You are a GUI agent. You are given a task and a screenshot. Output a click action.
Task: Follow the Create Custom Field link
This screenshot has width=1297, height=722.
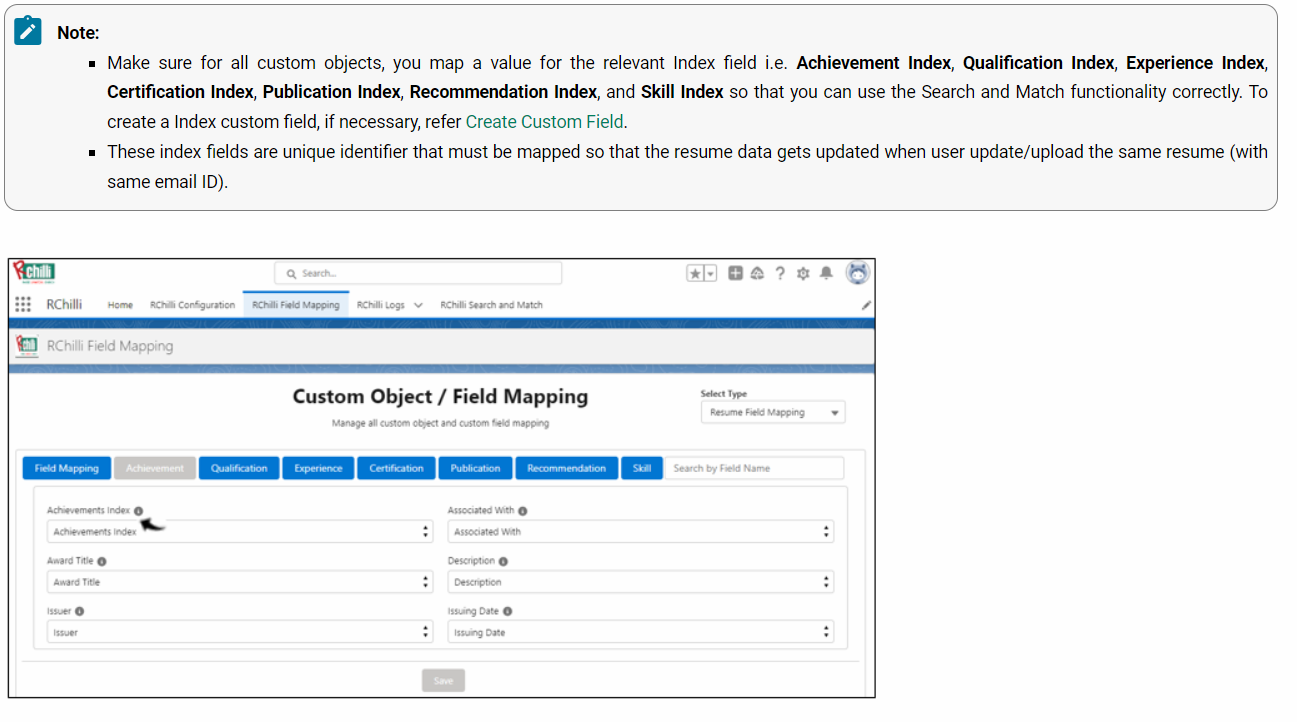pyautogui.click(x=544, y=121)
